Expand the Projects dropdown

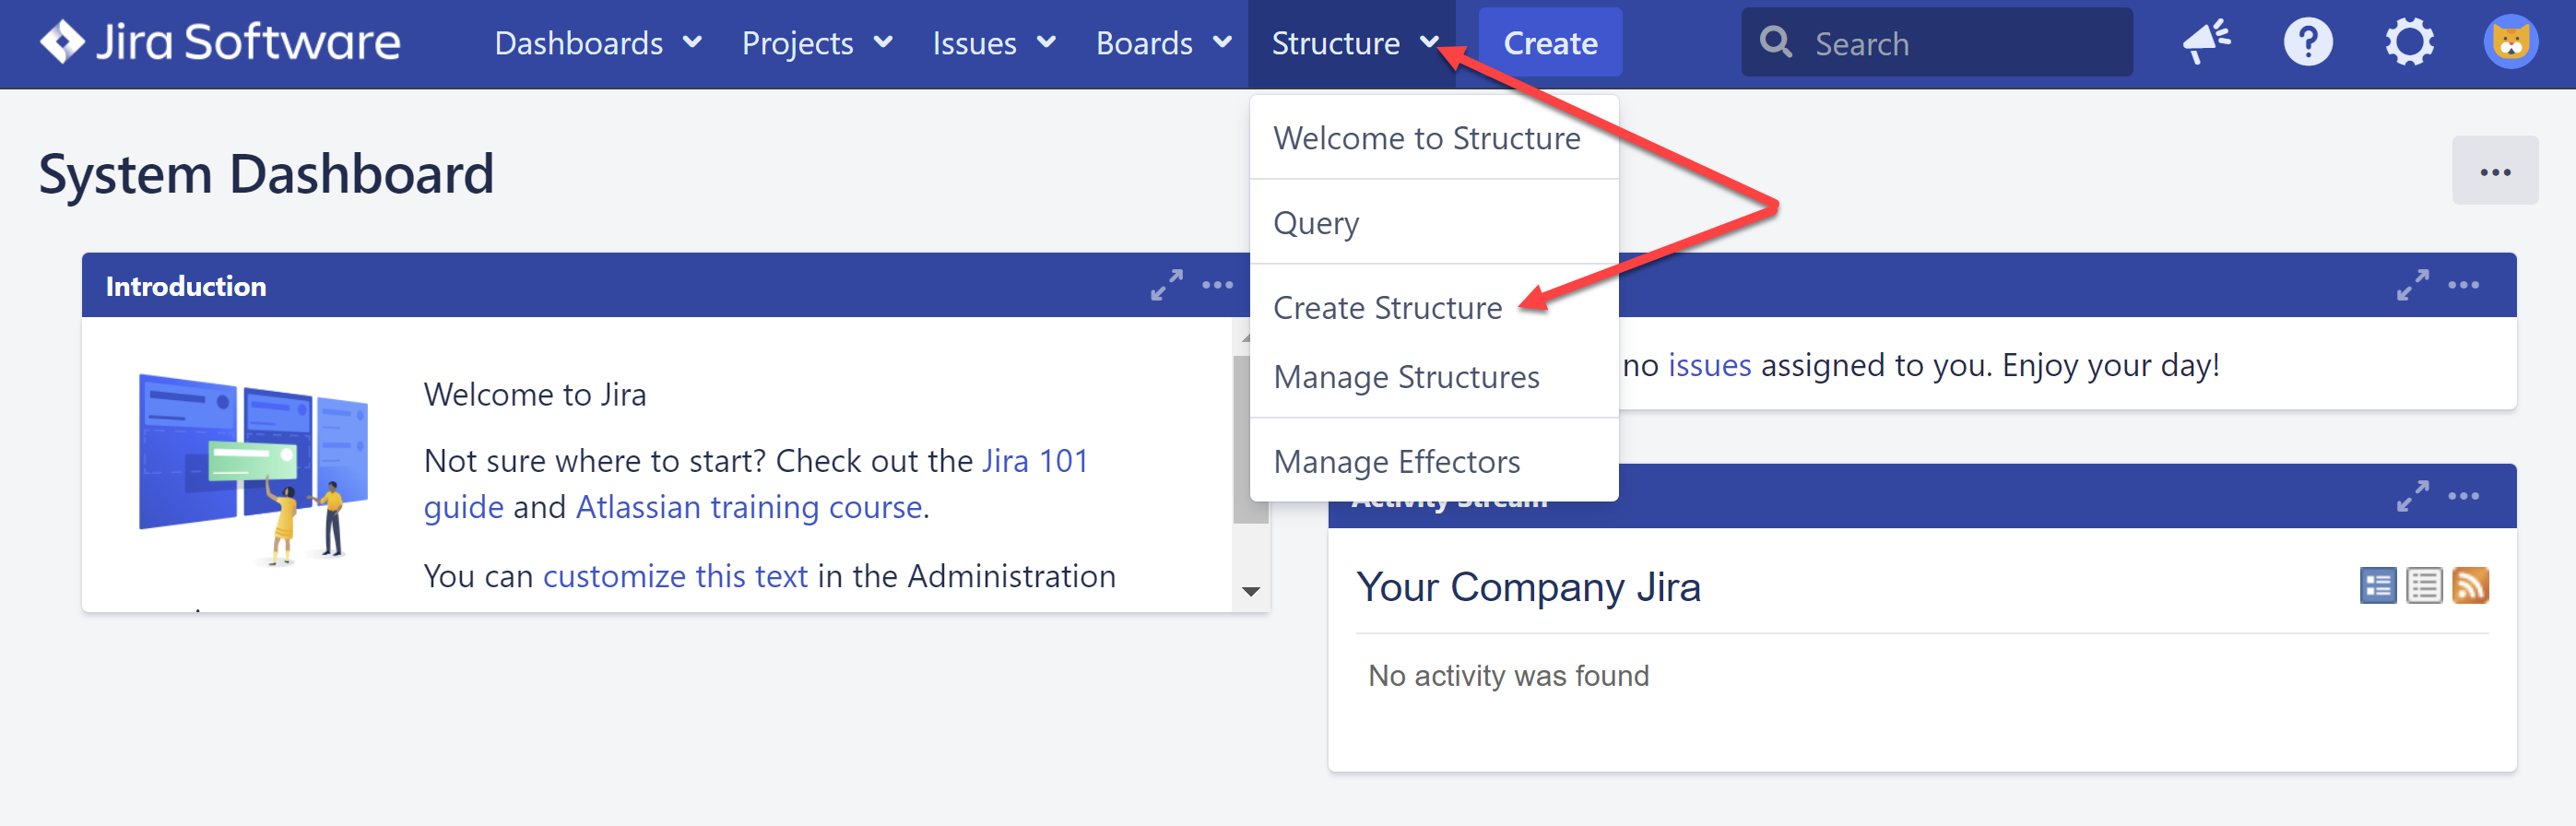point(816,43)
